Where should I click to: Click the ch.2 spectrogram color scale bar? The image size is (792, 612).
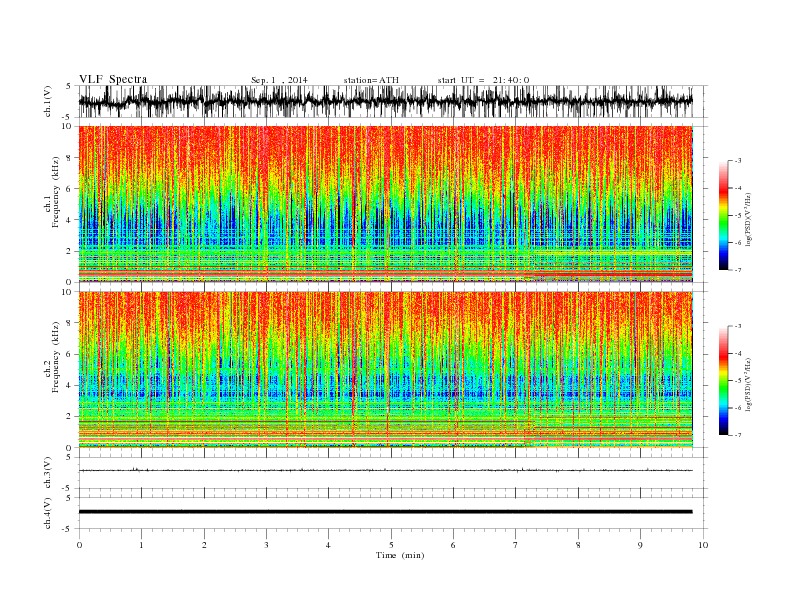(x=723, y=381)
